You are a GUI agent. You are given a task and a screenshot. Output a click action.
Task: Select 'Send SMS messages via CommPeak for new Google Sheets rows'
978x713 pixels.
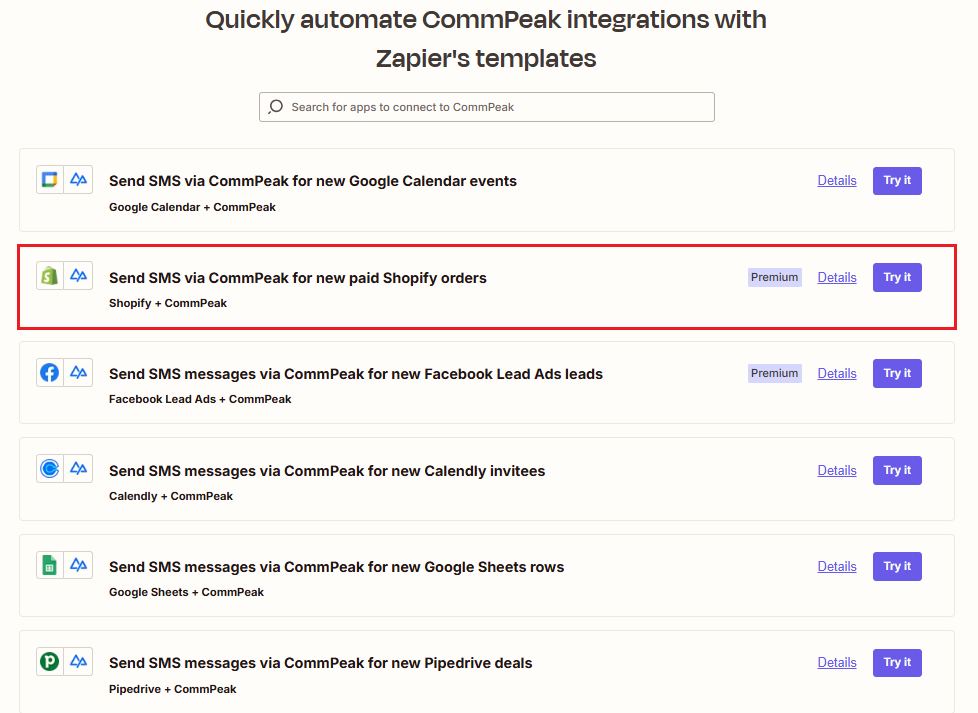336,566
